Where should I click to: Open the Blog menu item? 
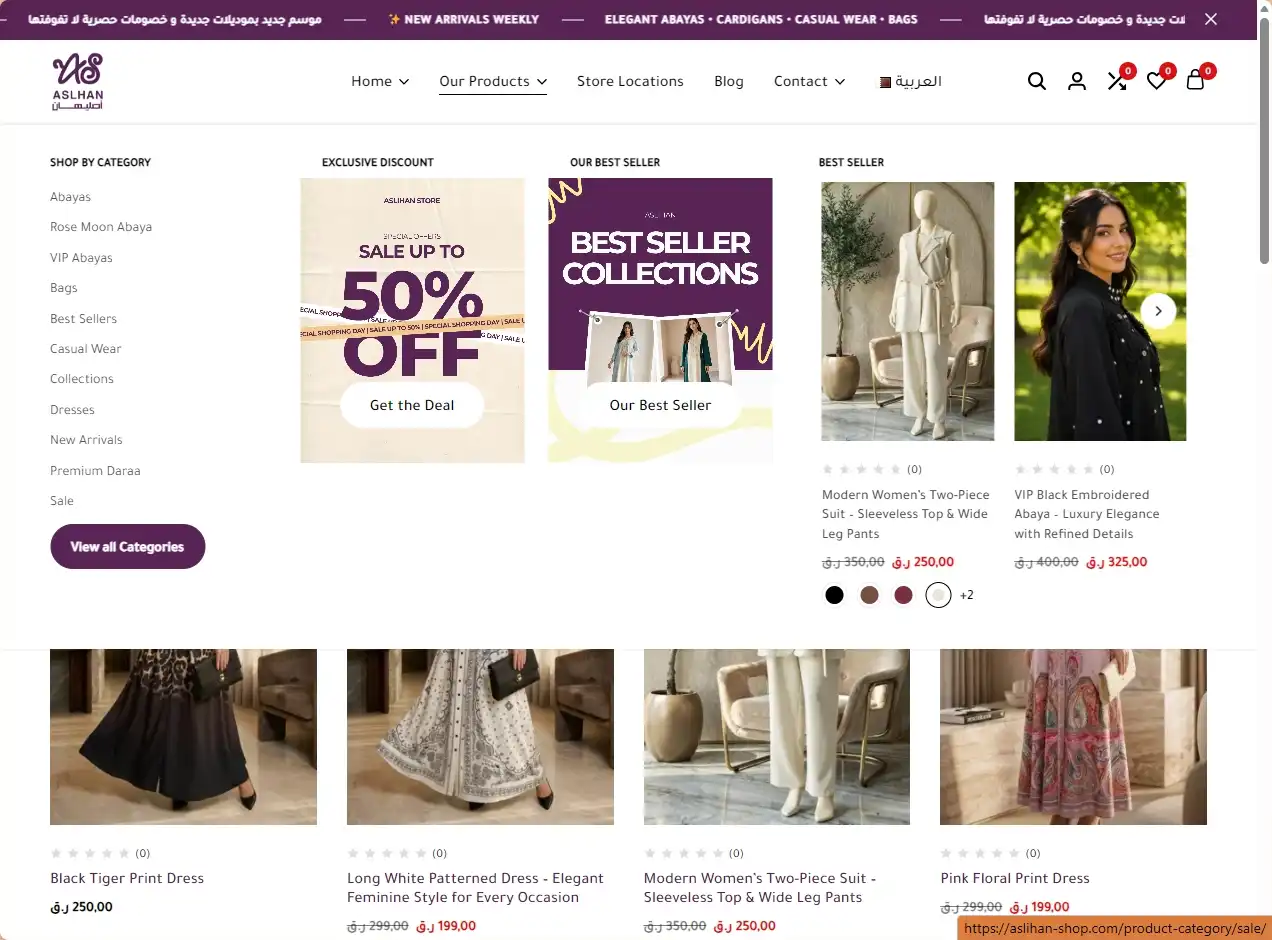729,82
